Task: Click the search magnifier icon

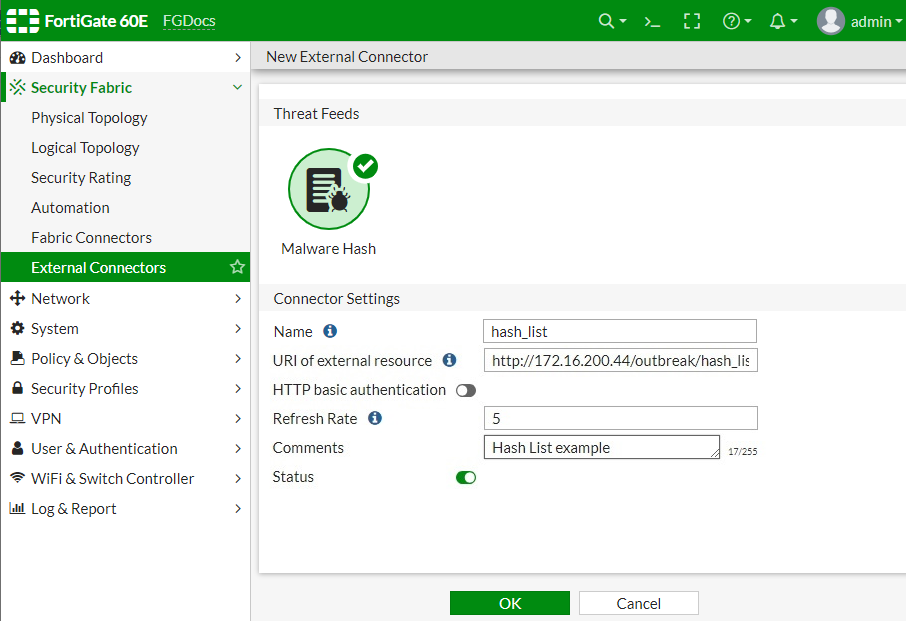Action: 612,21
